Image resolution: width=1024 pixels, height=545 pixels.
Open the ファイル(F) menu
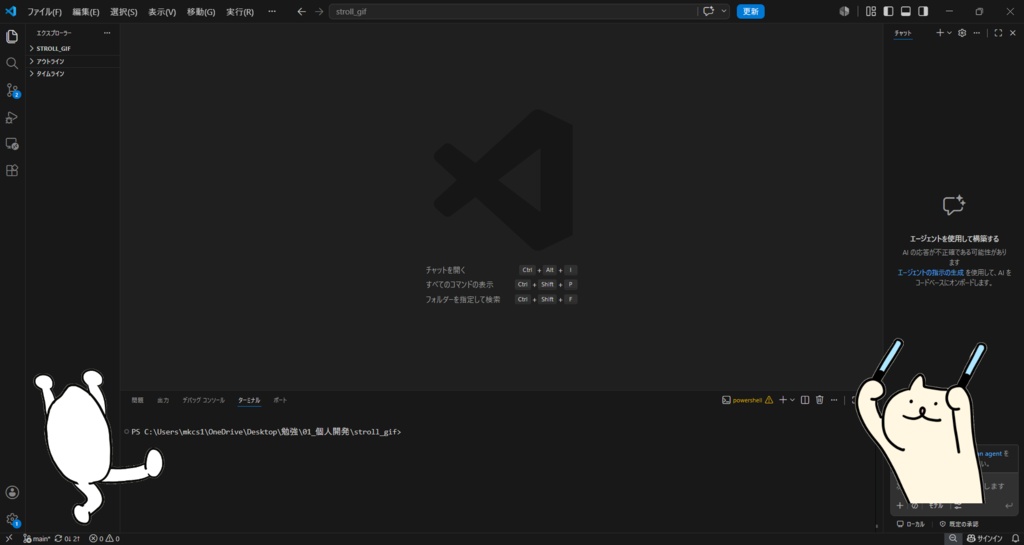click(x=44, y=12)
